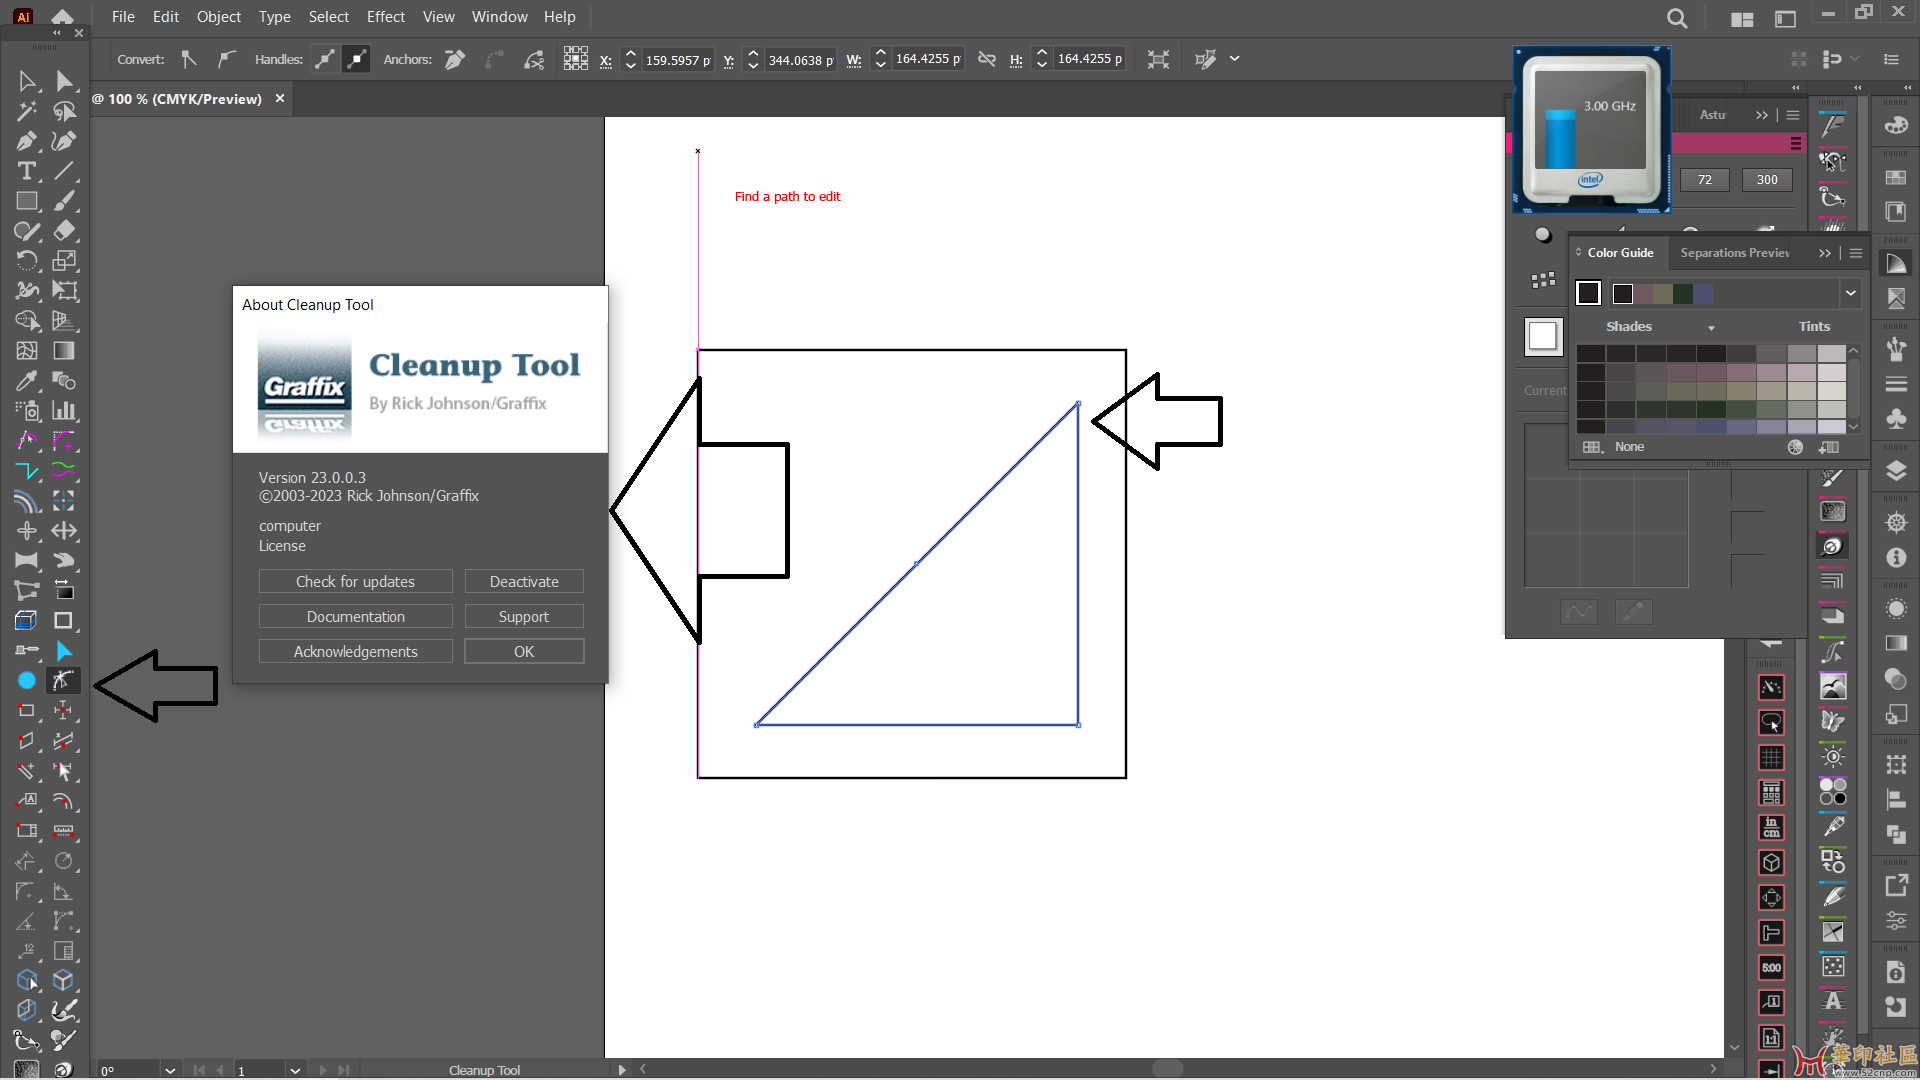Pick the Eraser tool
1920x1080 pixels.
point(64,231)
